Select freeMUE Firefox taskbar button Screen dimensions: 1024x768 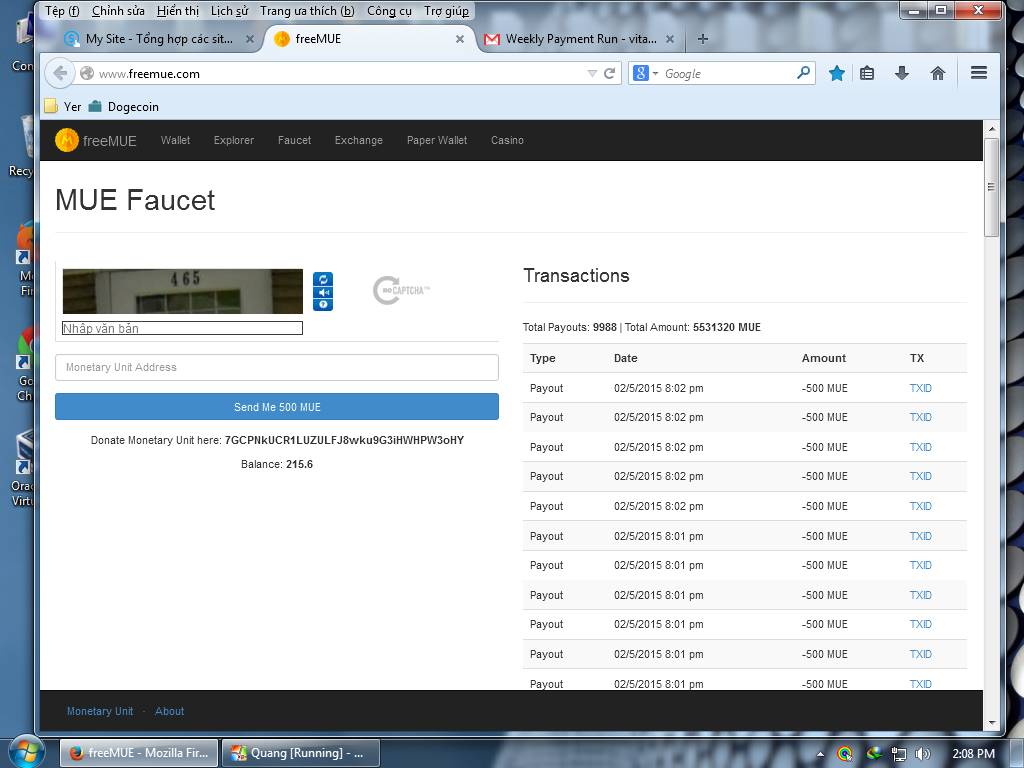pos(139,753)
